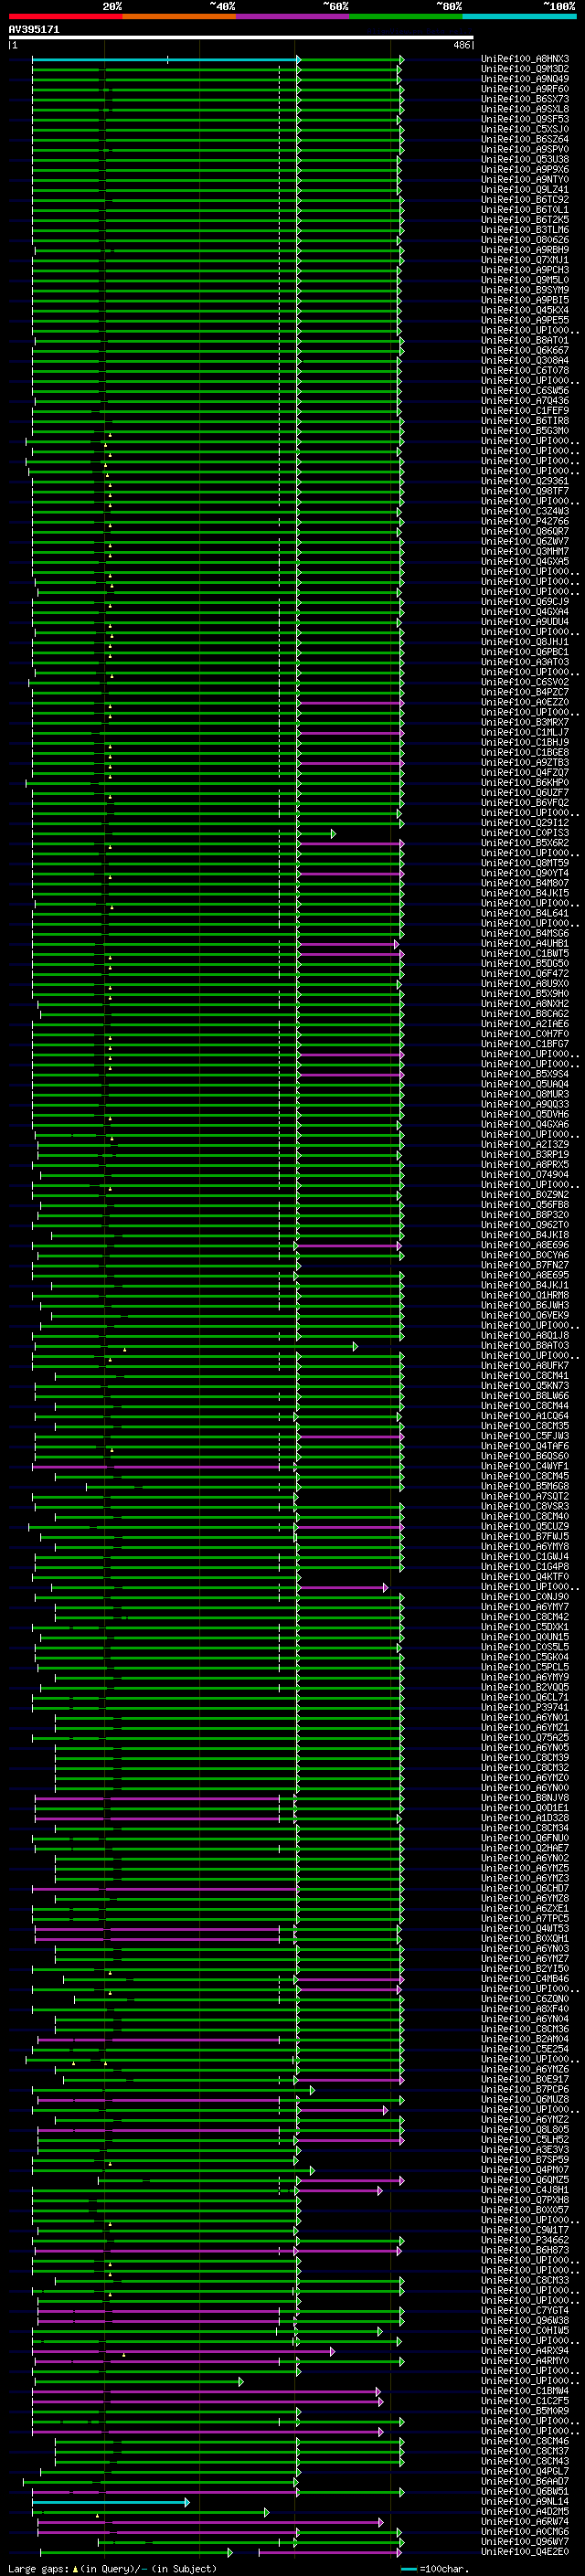Click the green ~80% identity legend bar
The height and width of the screenshot is (2576, 585).
406,16
